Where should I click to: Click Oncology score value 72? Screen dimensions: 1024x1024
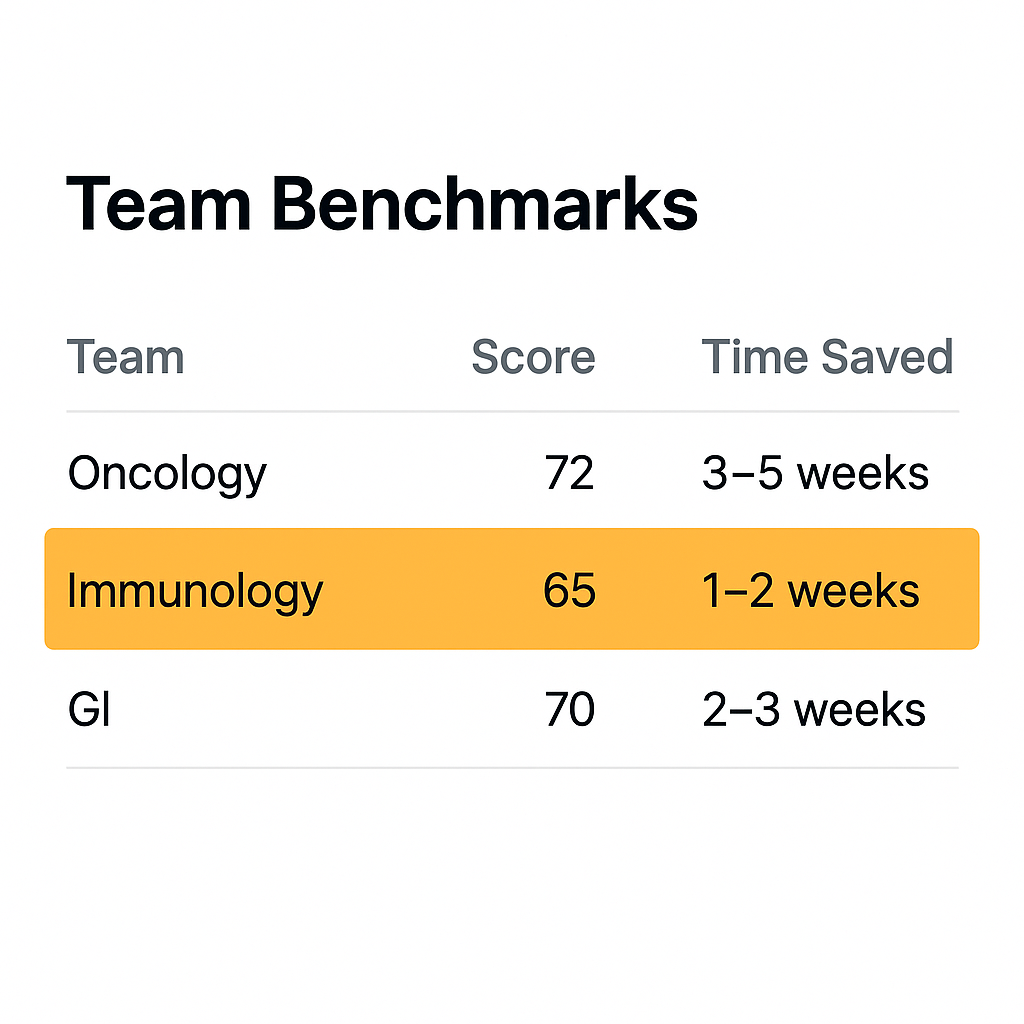(569, 473)
